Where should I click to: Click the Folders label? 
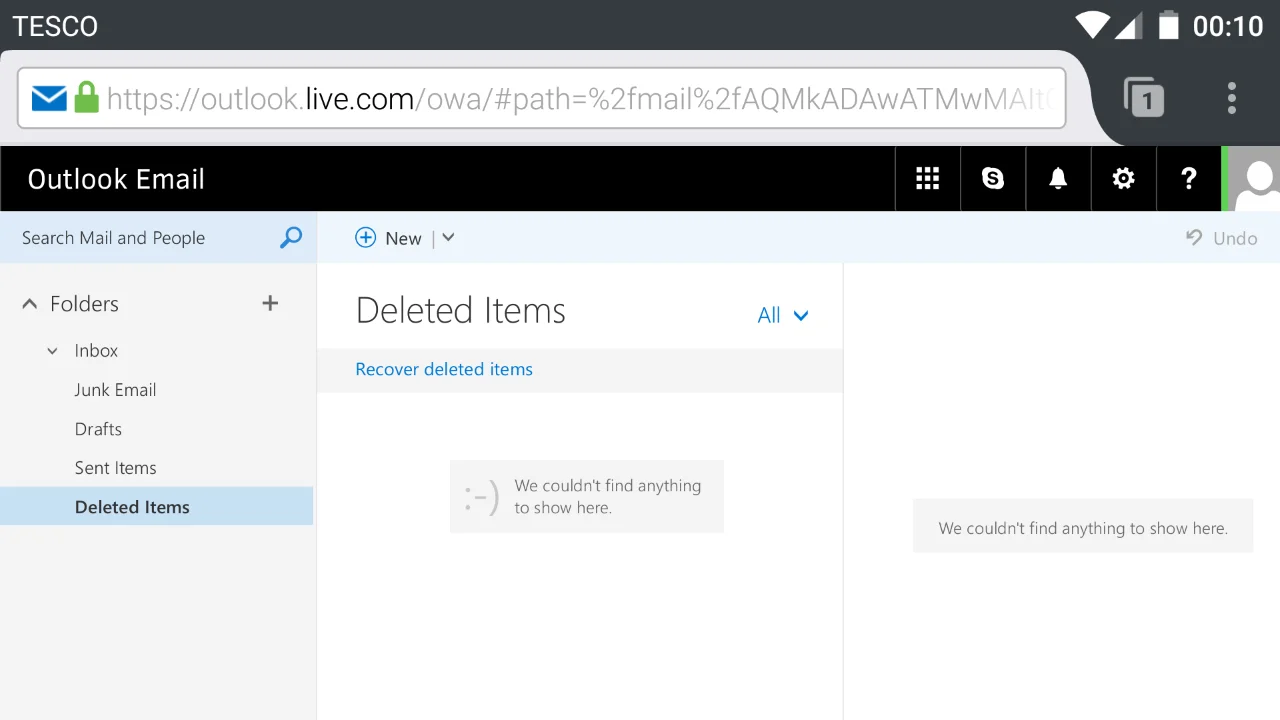click(x=84, y=304)
